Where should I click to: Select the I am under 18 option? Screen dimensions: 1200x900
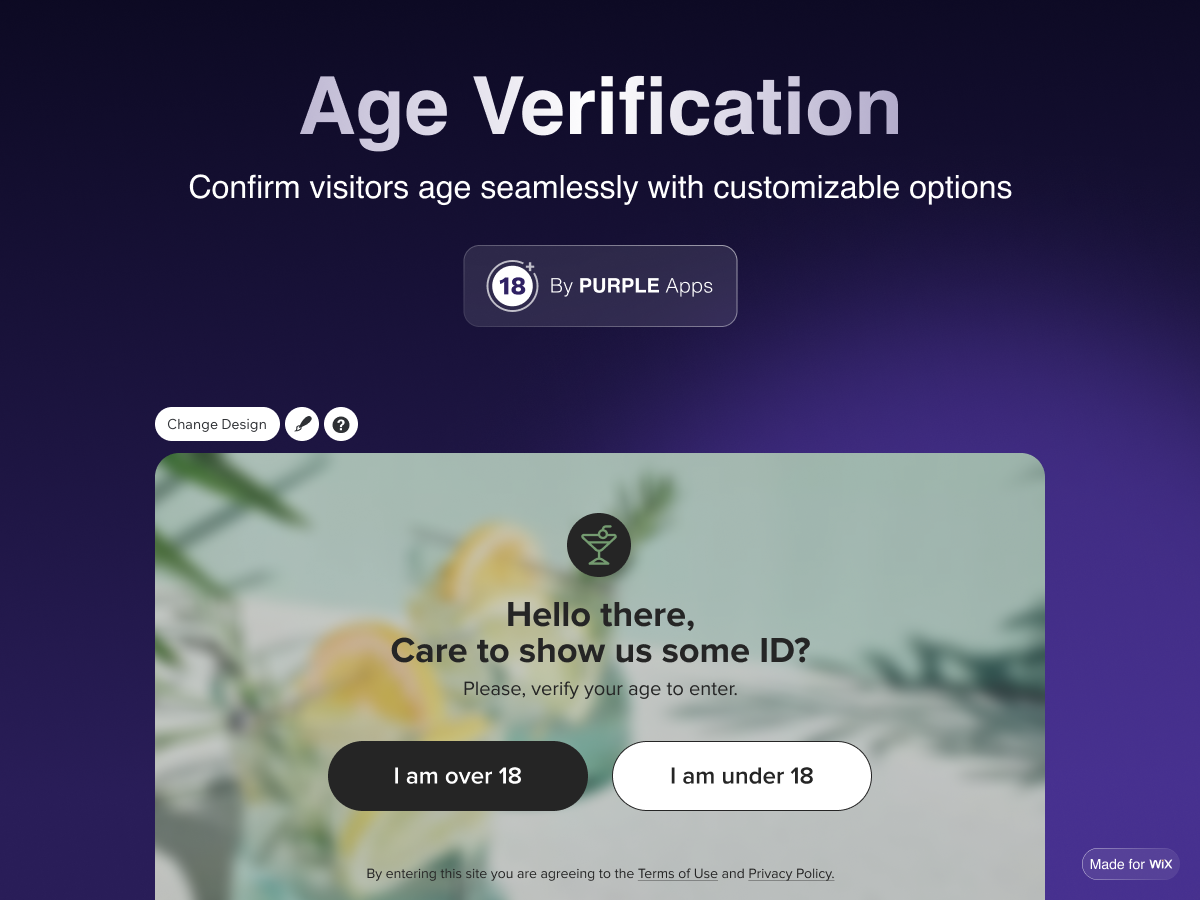coord(741,775)
